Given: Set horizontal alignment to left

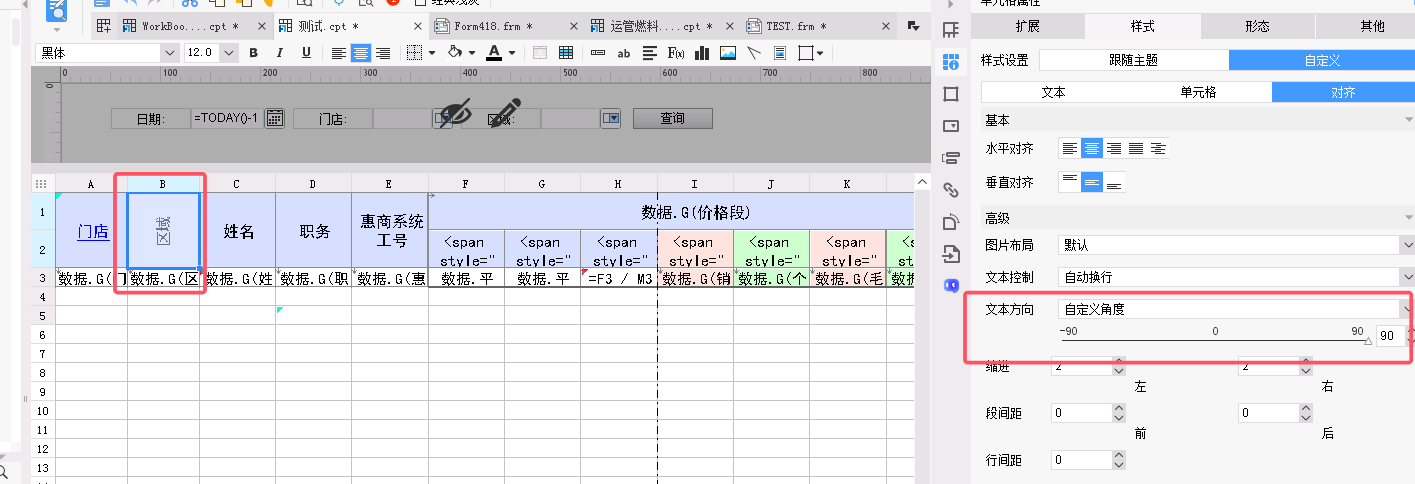Looking at the screenshot, I should (x=1071, y=148).
